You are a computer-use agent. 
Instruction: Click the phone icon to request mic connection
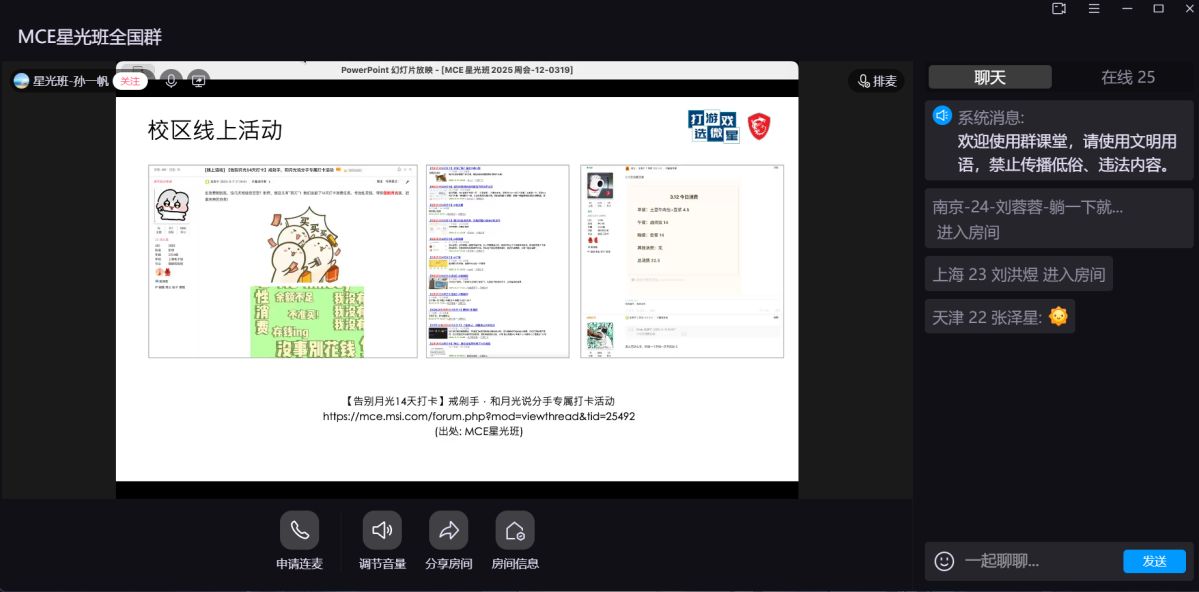299,530
